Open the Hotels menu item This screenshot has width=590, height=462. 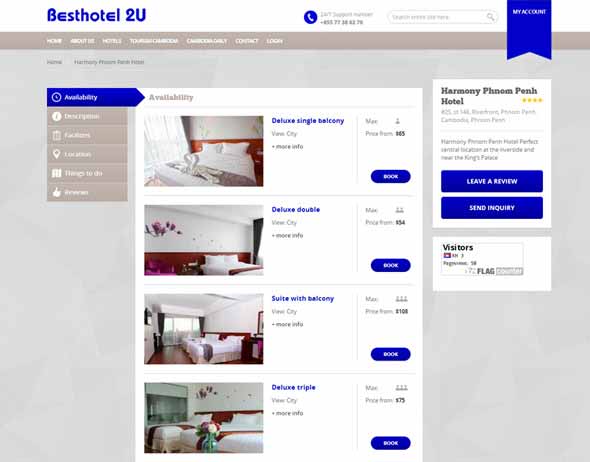[x=112, y=41]
